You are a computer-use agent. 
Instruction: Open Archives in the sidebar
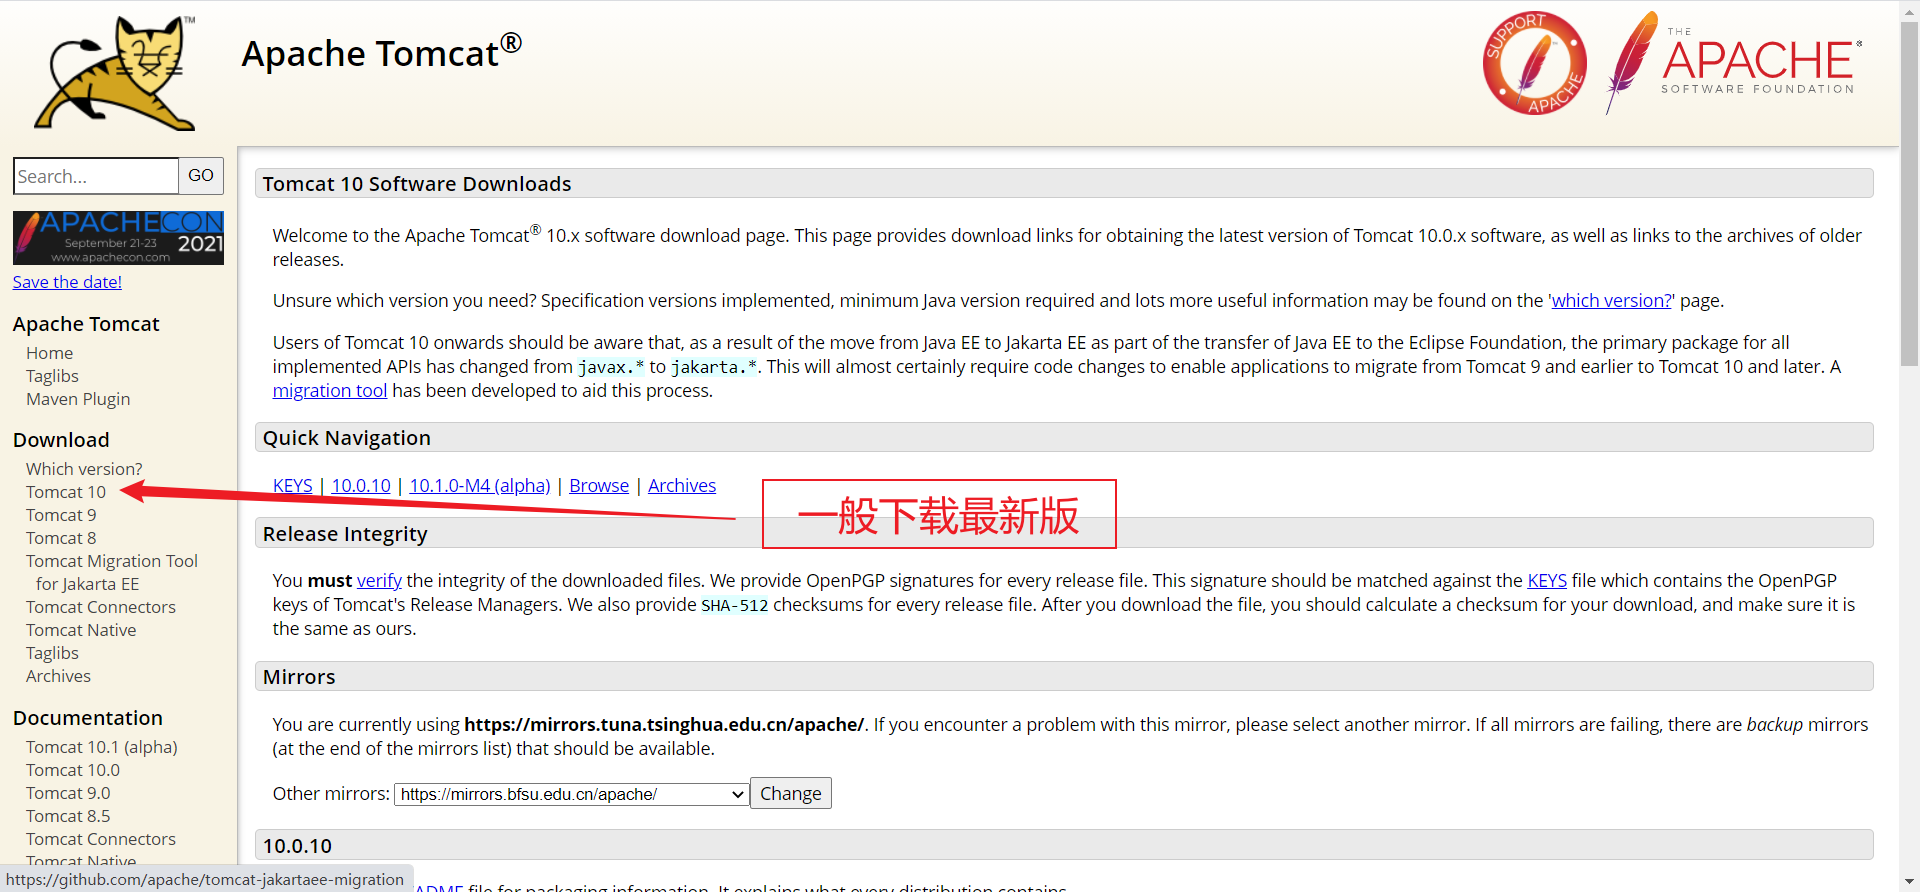[x=58, y=676]
